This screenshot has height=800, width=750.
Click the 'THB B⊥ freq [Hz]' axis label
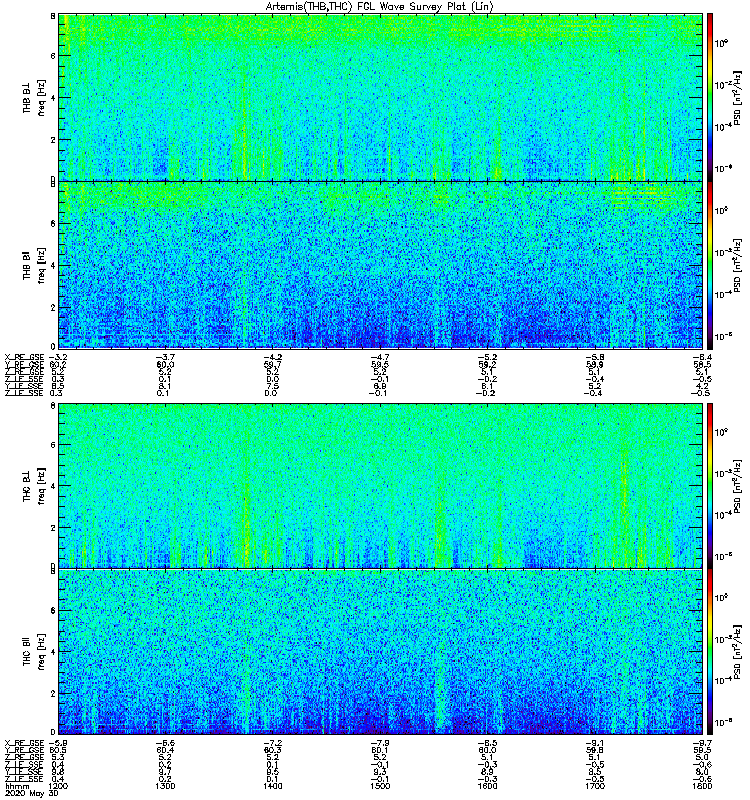pyautogui.click(x=34, y=97)
